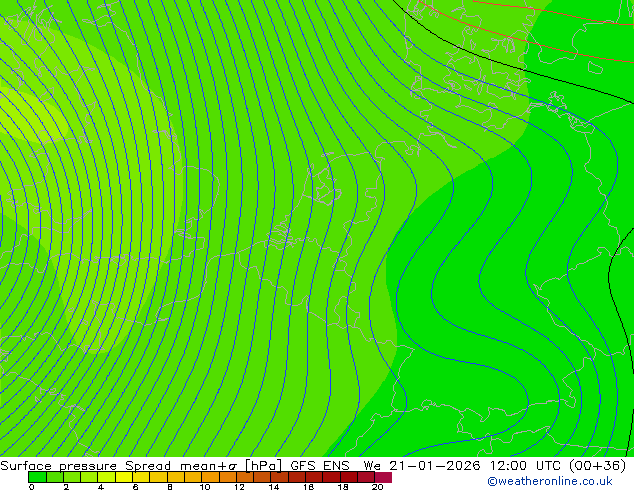The image size is (634, 490).
Task: Click the date 'We 21-01-2026'
Action: point(422,466)
